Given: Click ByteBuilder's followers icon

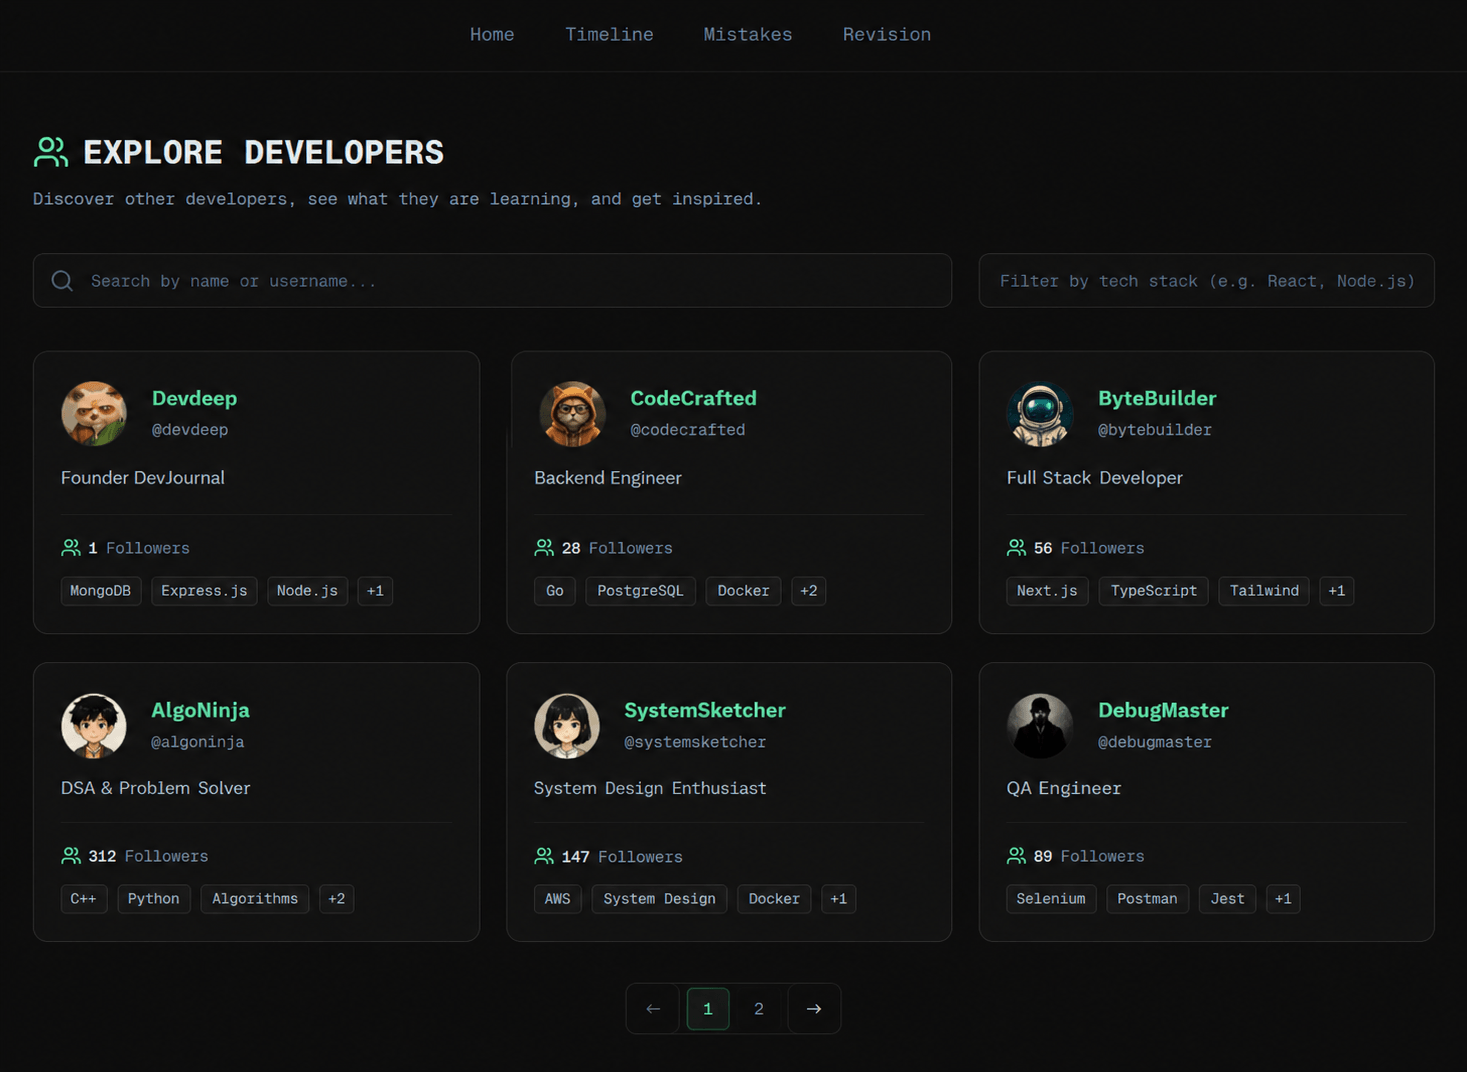Looking at the screenshot, I should click(1016, 548).
